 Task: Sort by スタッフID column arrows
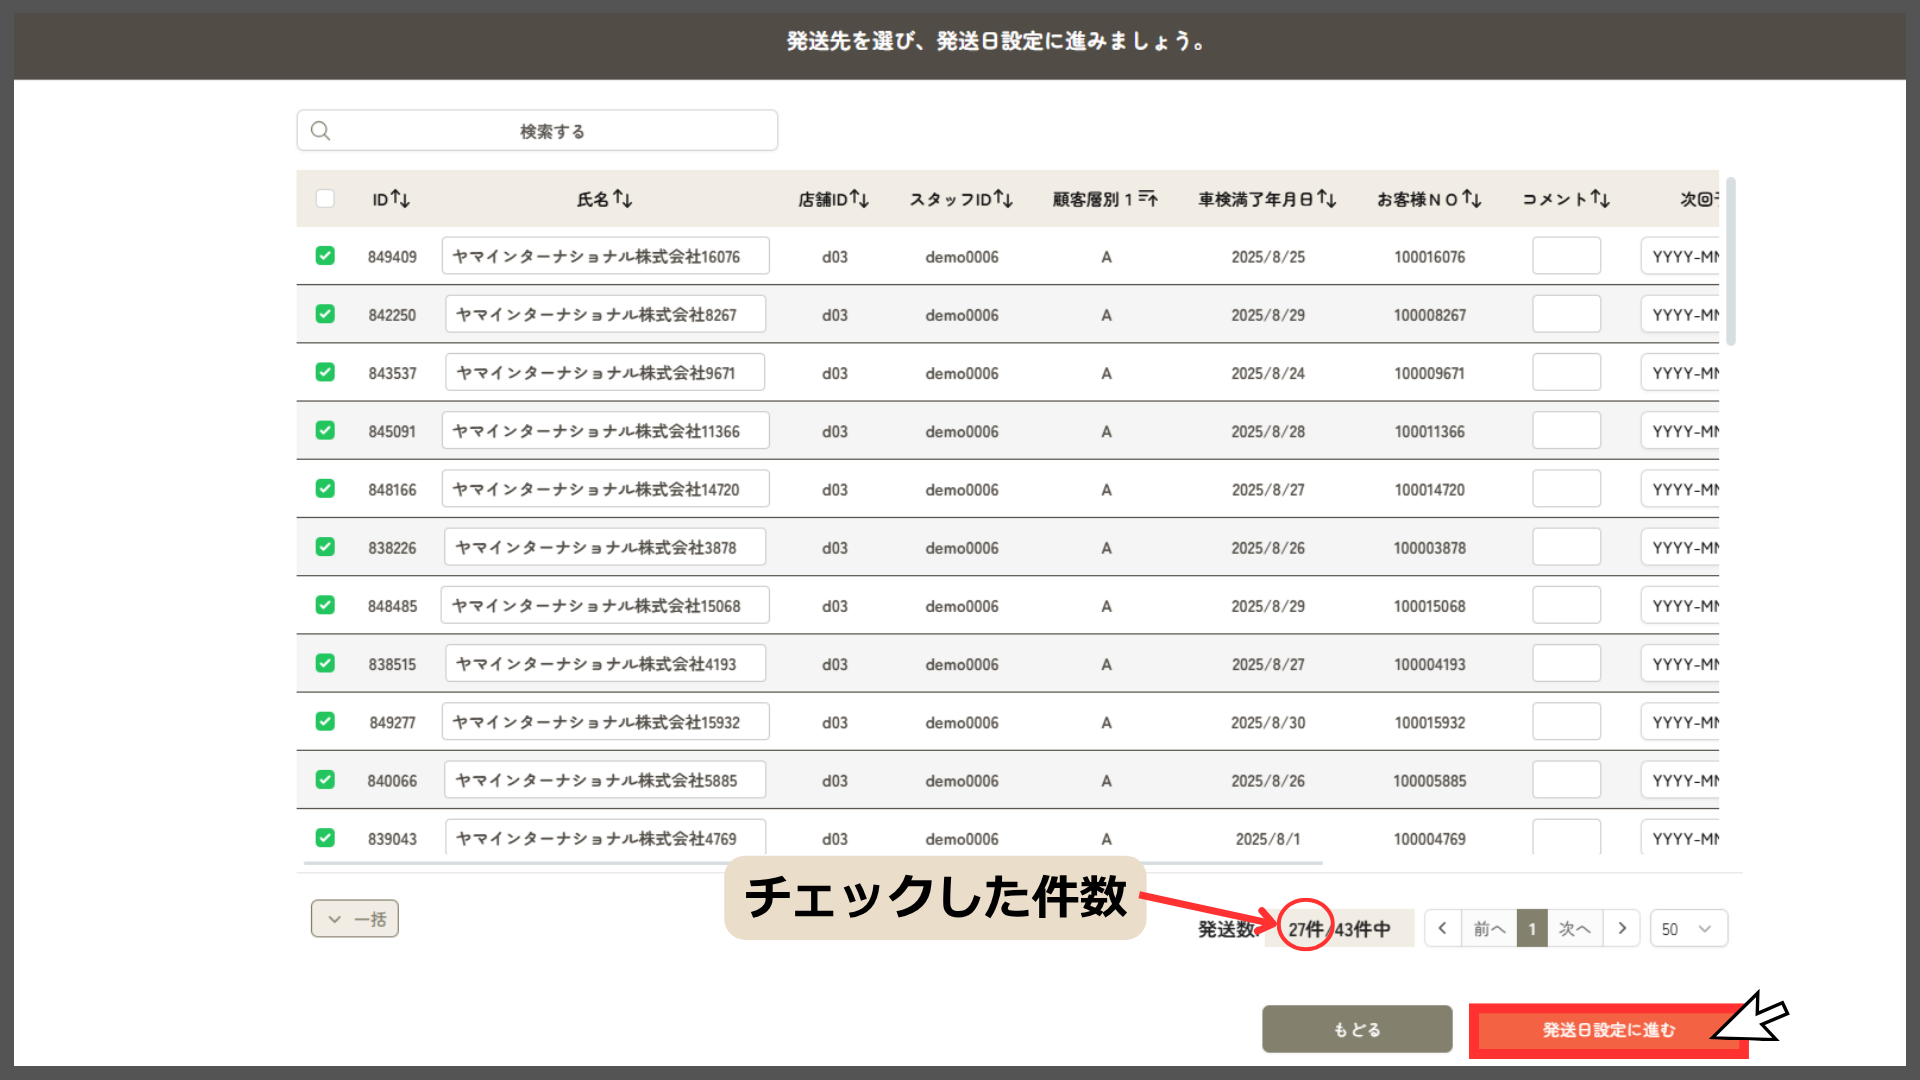pyautogui.click(x=1003, y=199)
